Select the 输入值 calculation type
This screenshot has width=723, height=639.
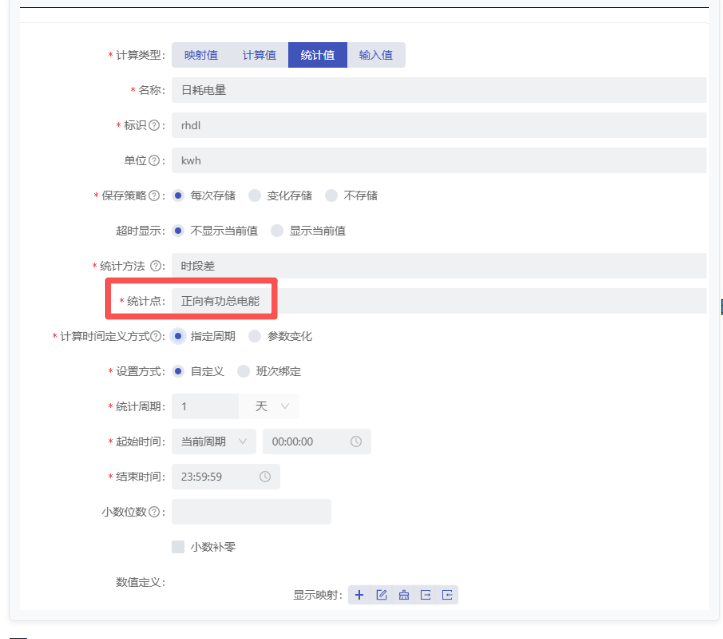[x=376, y=55]
